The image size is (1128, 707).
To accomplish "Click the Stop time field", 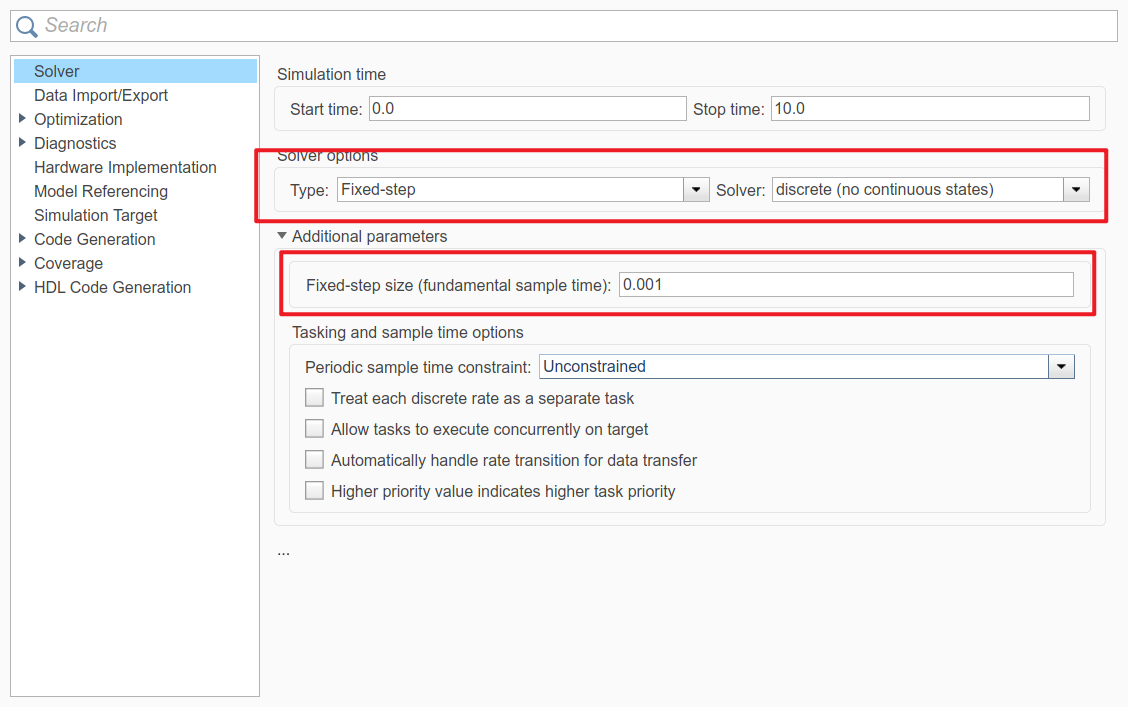I will click(x=930, y=109).
